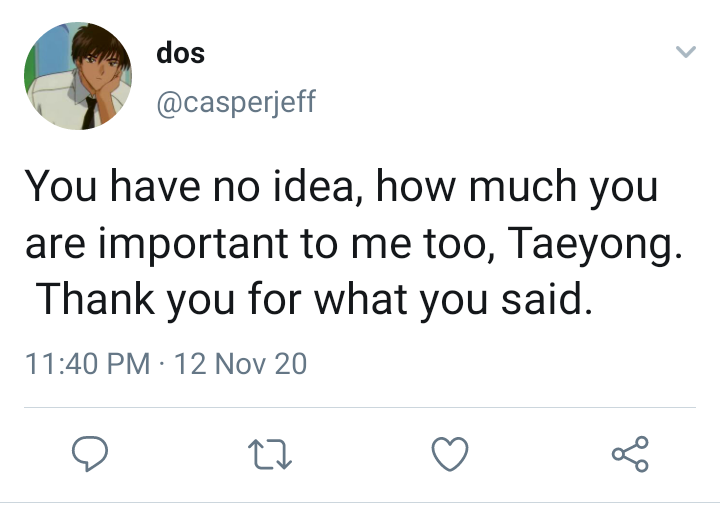The width and height of the screenshot is (720, 515).
Task: Open the anime profile picture of dos
Action: (78, 76)
